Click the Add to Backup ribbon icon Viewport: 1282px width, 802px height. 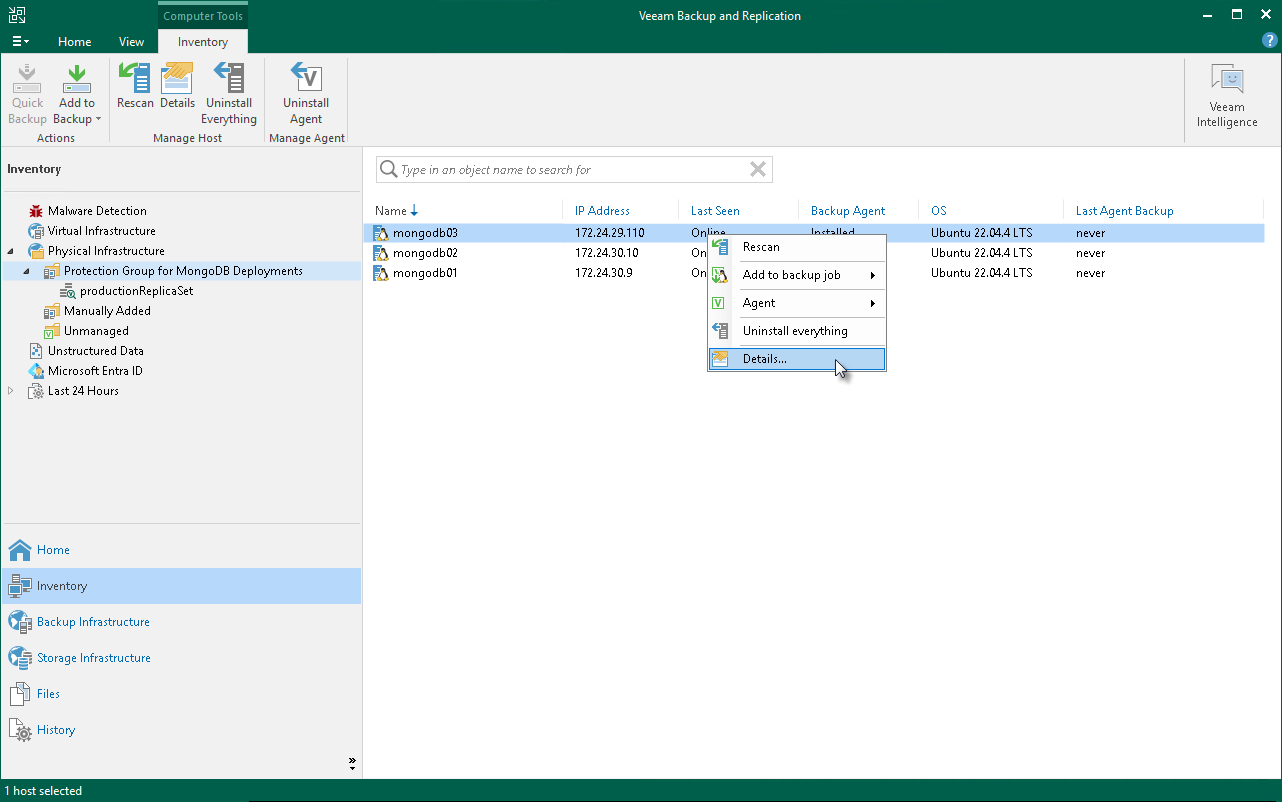pos(77,94)
